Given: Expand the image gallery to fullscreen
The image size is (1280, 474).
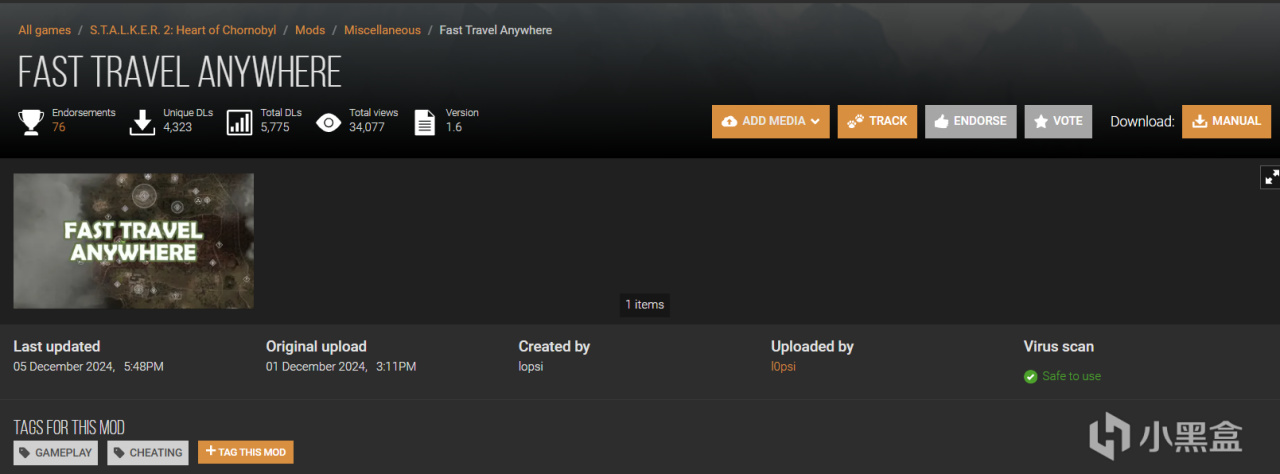Looking at the screenshot, I should [x=1271, y=177].
